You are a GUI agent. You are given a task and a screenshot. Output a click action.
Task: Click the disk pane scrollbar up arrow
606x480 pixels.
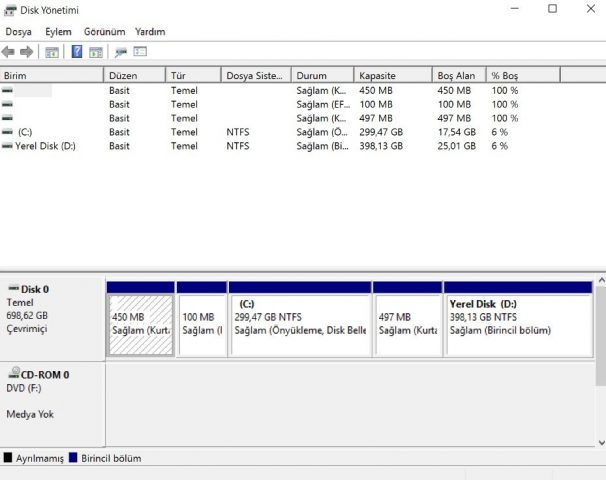[x=601, y=280]
